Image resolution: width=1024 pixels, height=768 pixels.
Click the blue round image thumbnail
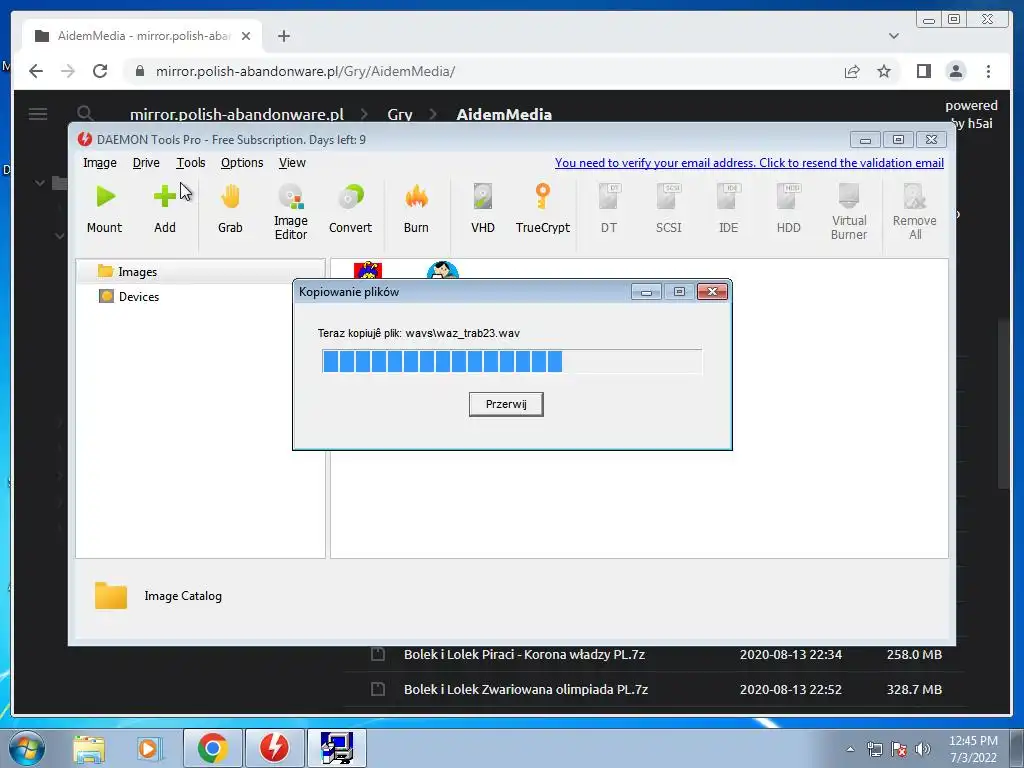point(443,270)
